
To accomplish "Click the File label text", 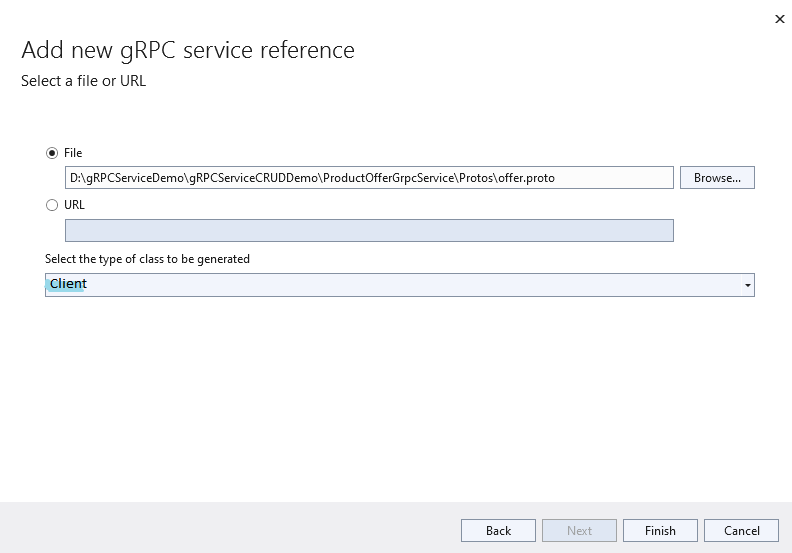I will click(x=73, y=153).
